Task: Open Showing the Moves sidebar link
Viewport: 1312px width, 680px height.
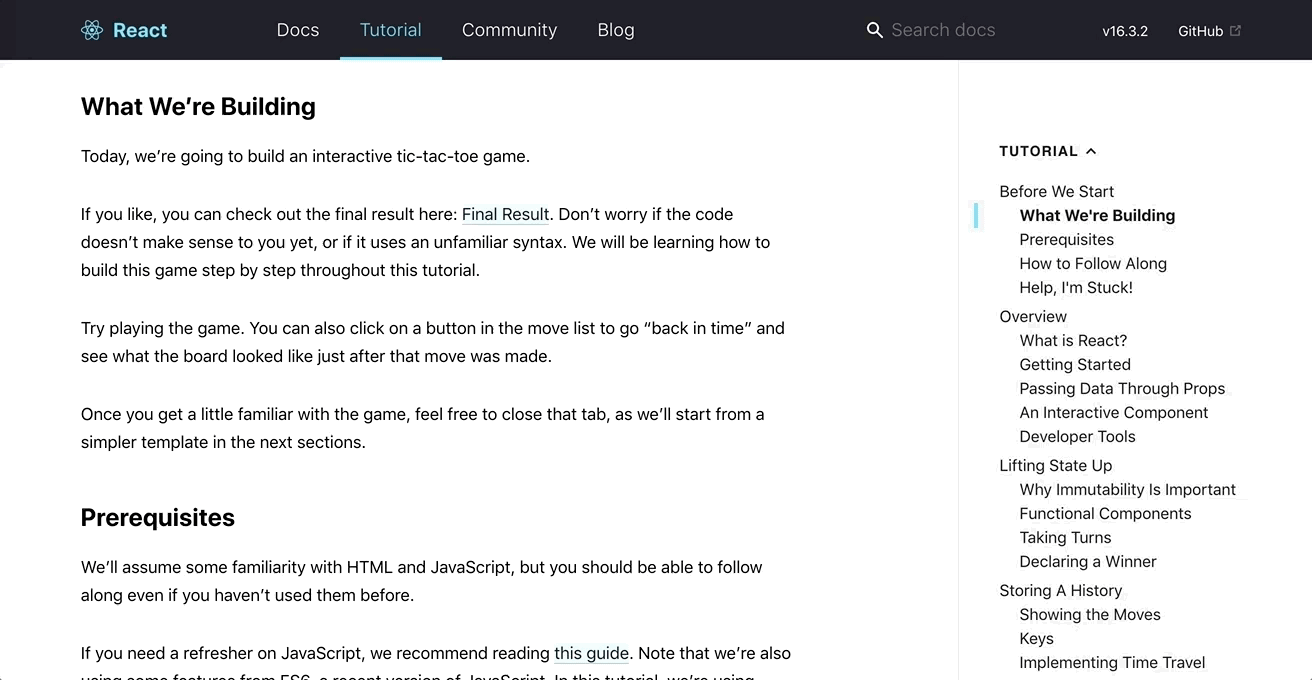Action: 1090,614
